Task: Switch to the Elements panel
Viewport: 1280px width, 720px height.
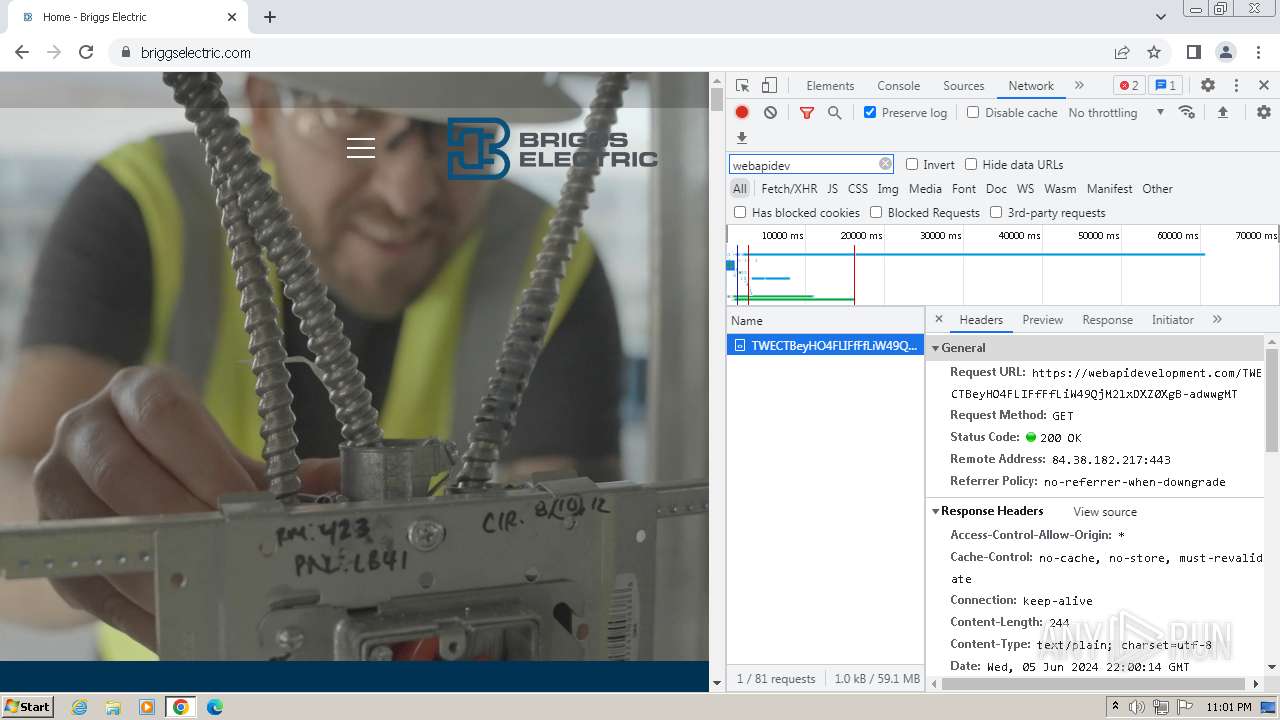Action: pyautogui.click(x=830, y=86)
